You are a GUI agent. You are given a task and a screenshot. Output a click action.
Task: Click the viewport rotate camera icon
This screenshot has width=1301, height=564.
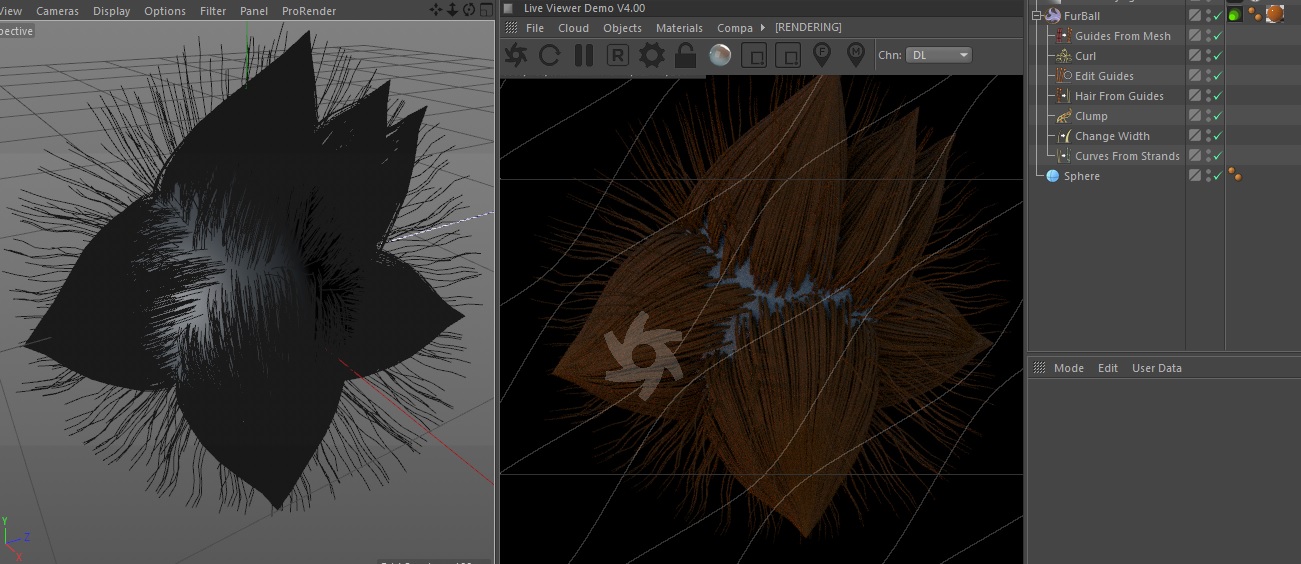[471, 10]
